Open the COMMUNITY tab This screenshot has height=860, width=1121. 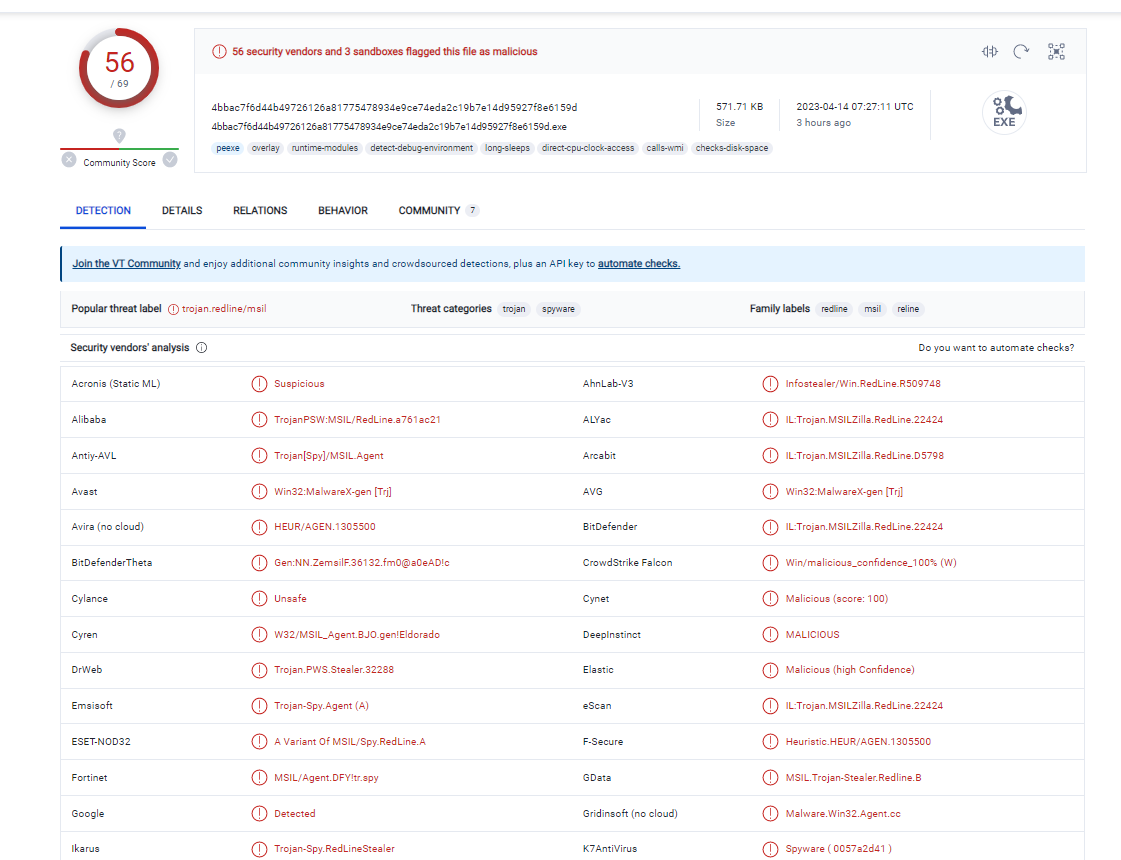tap(438, 210)
